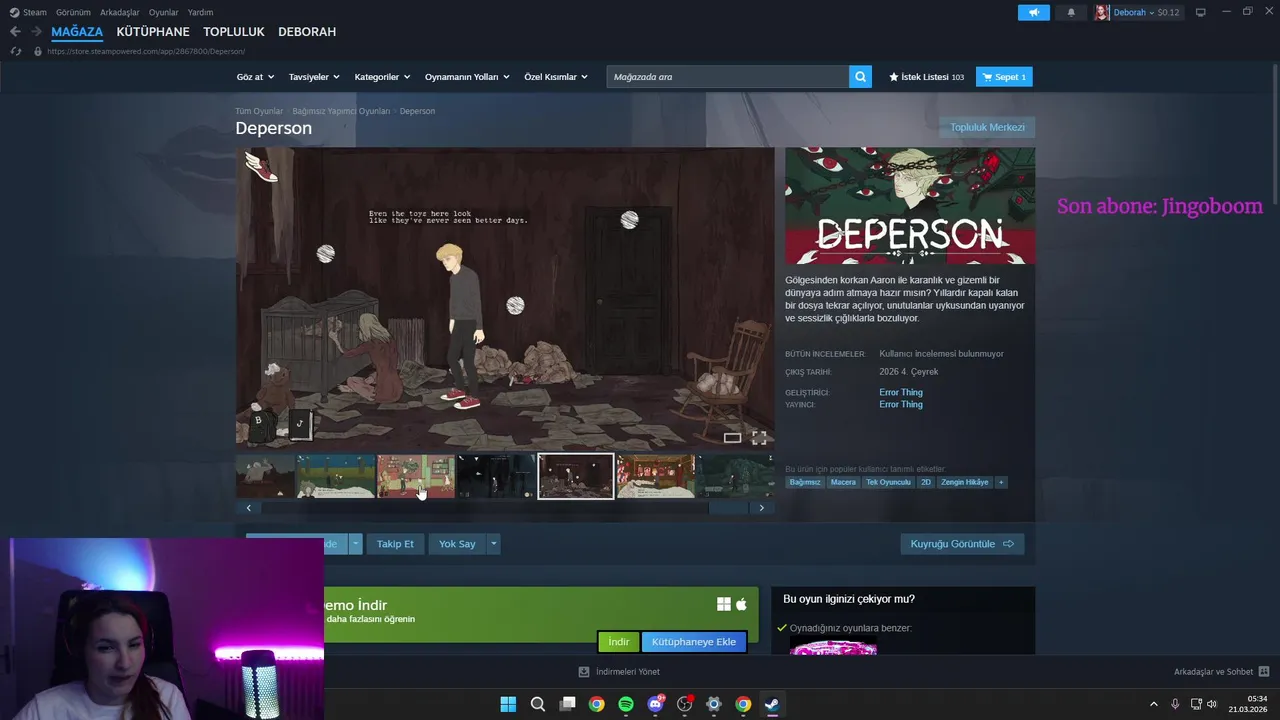
Task: Open İstek Listesi wishlist with star icon
Action: coord(926,77)
